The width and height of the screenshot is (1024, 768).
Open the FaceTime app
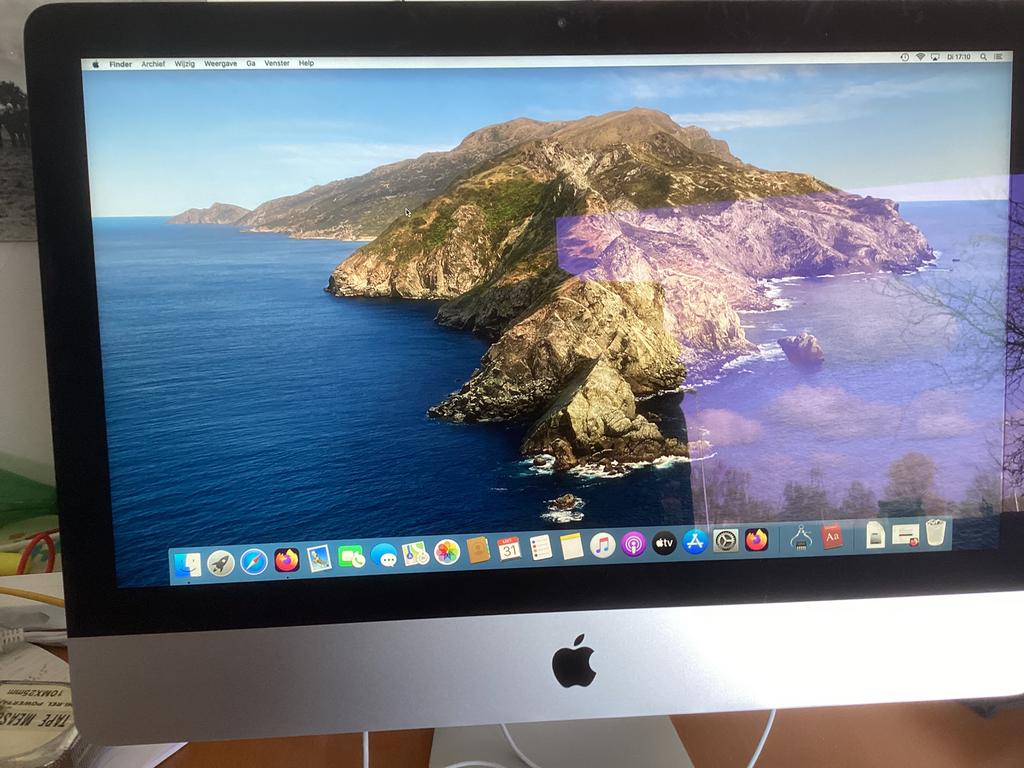(x=351, y=557)
